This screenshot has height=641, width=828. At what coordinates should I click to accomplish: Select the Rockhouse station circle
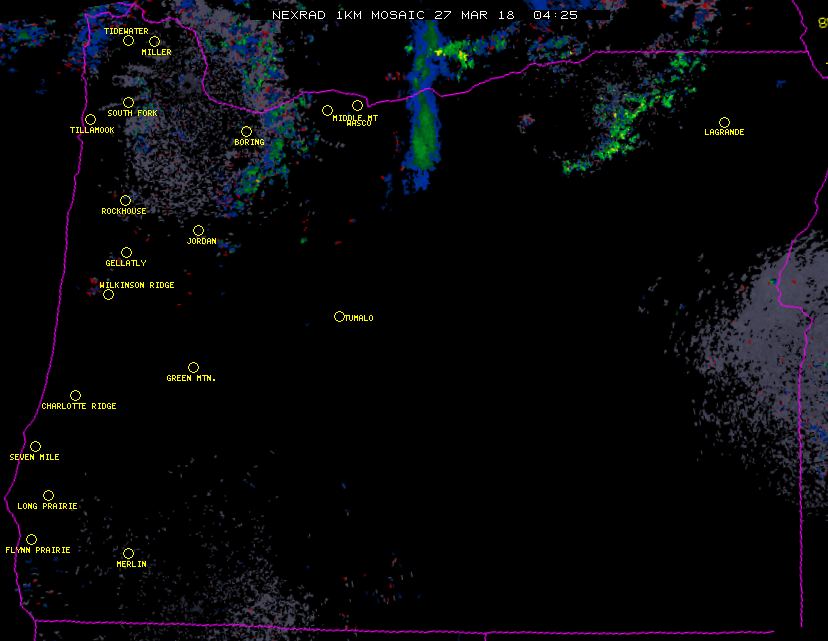[125, 201]
